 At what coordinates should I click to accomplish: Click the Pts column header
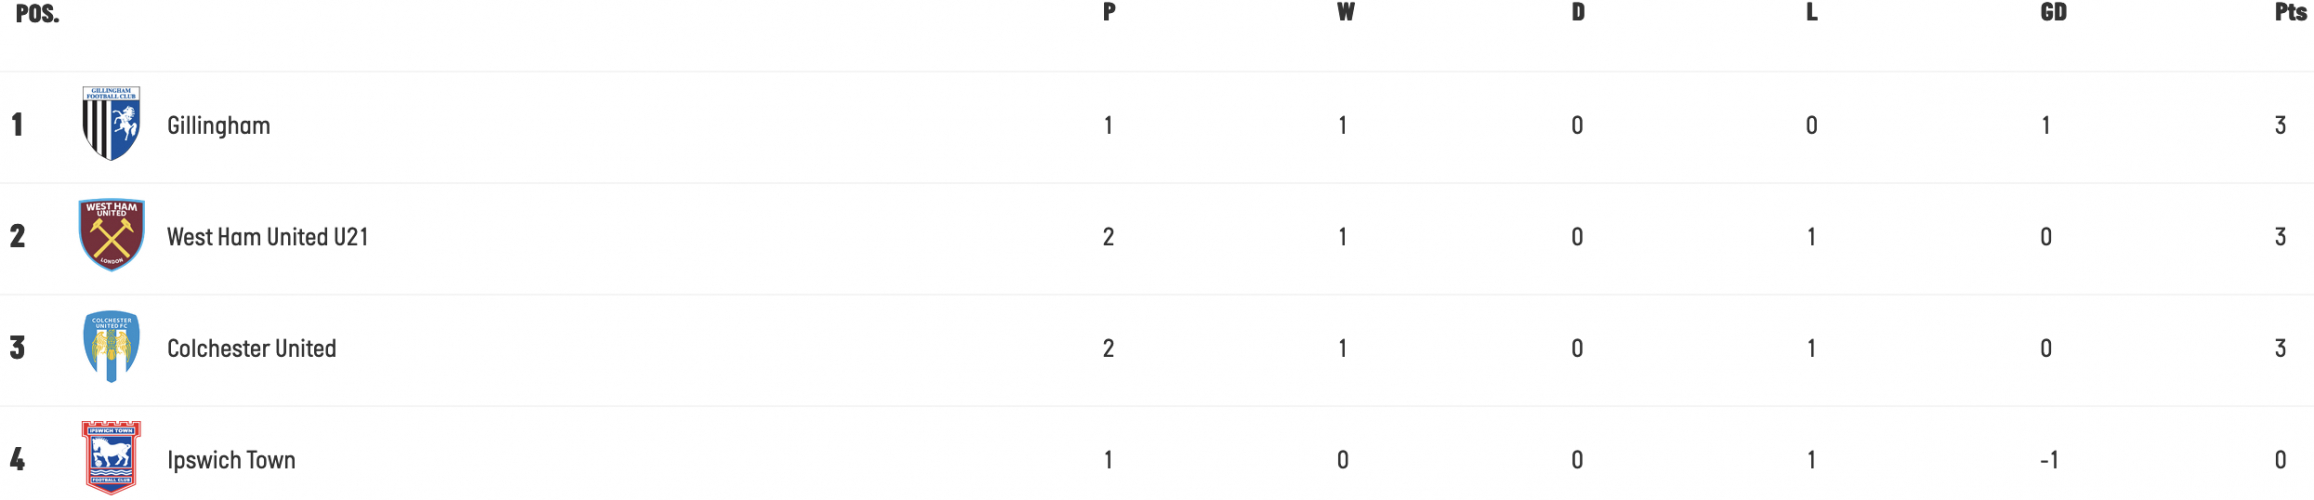pyautogui.click(x=2290, y=12)
